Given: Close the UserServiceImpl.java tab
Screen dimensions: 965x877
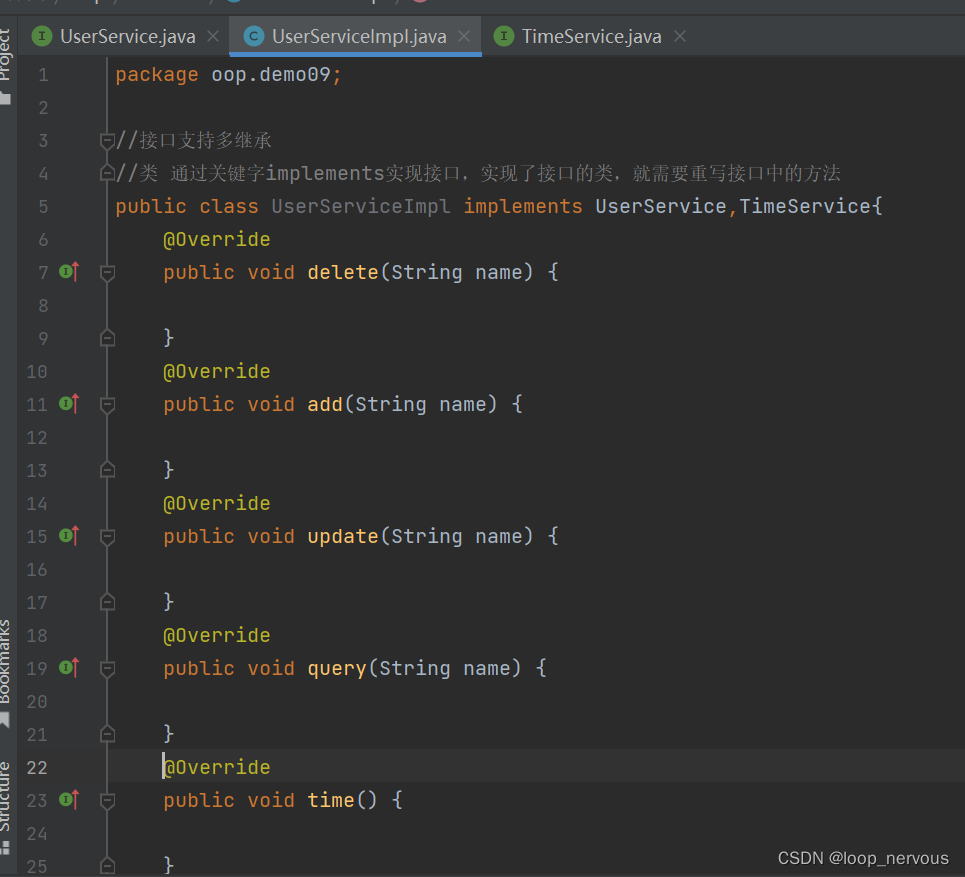Looking at the screenshot, I should (x=464, y=36).
